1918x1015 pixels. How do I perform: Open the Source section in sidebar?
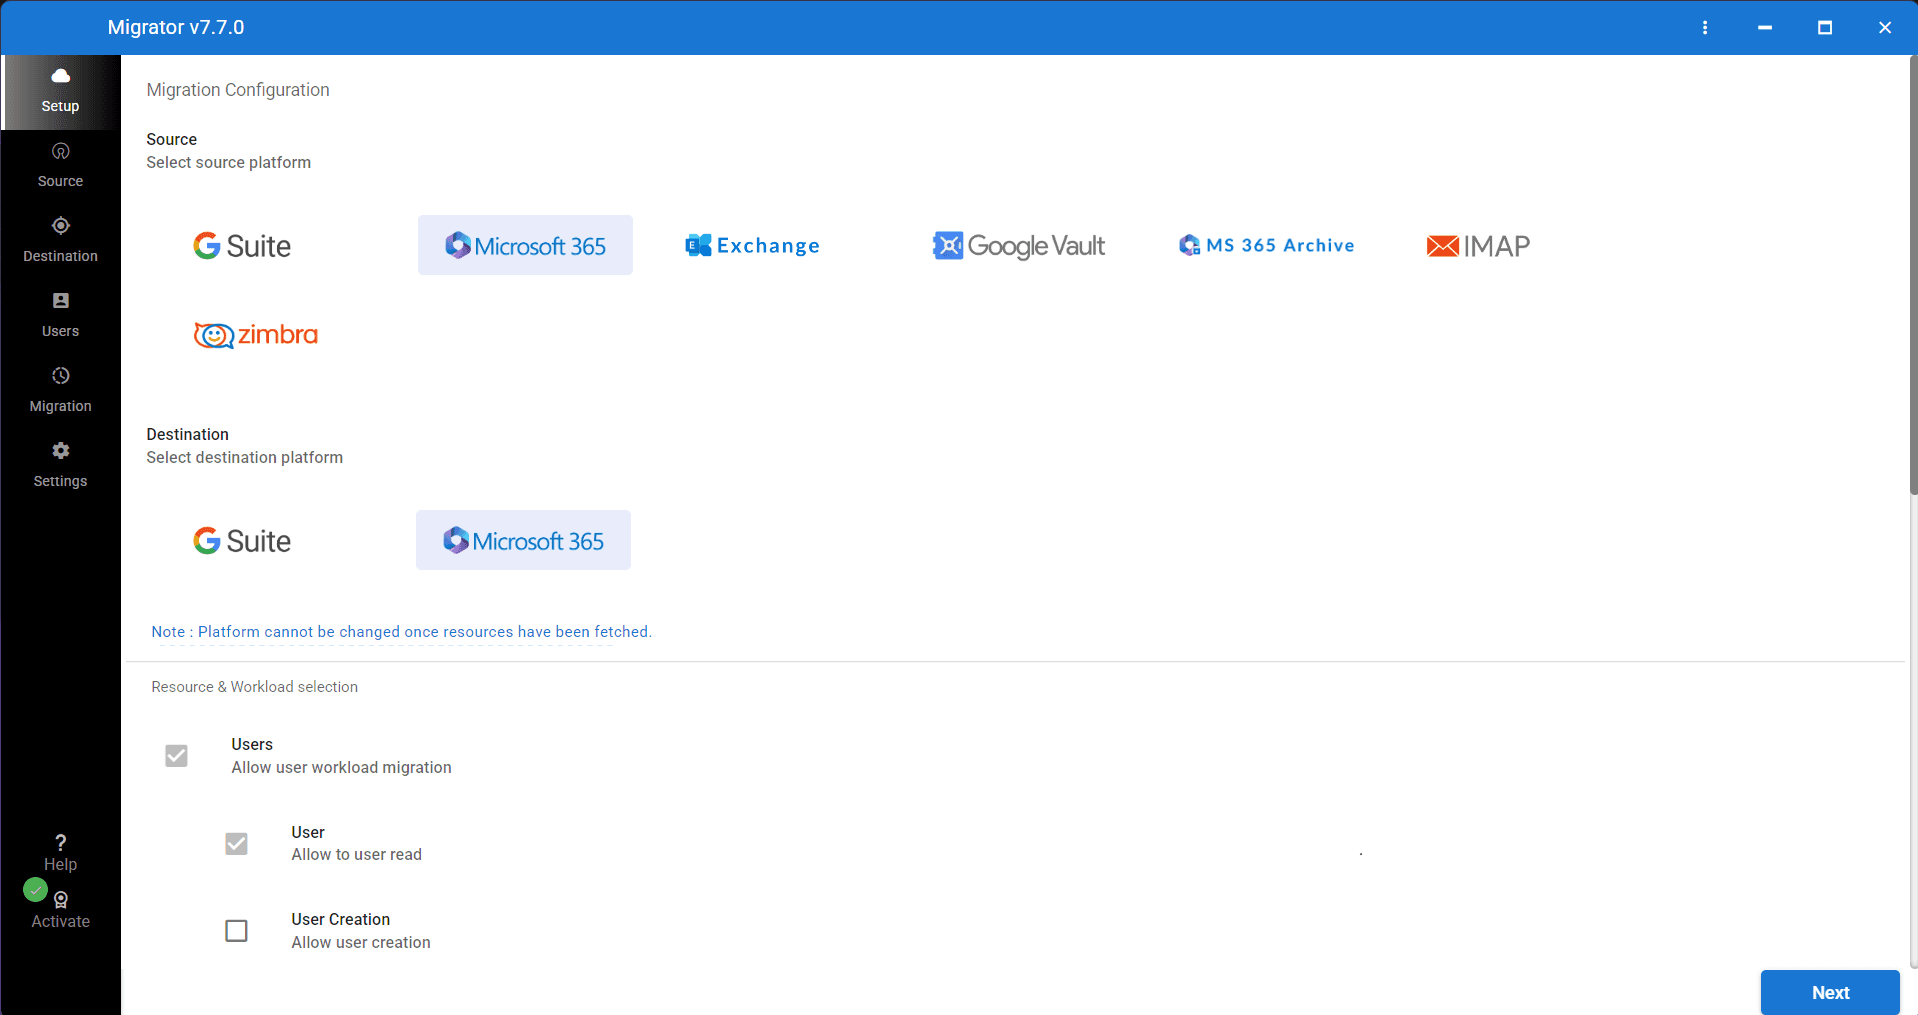click(x=60, y=164)
